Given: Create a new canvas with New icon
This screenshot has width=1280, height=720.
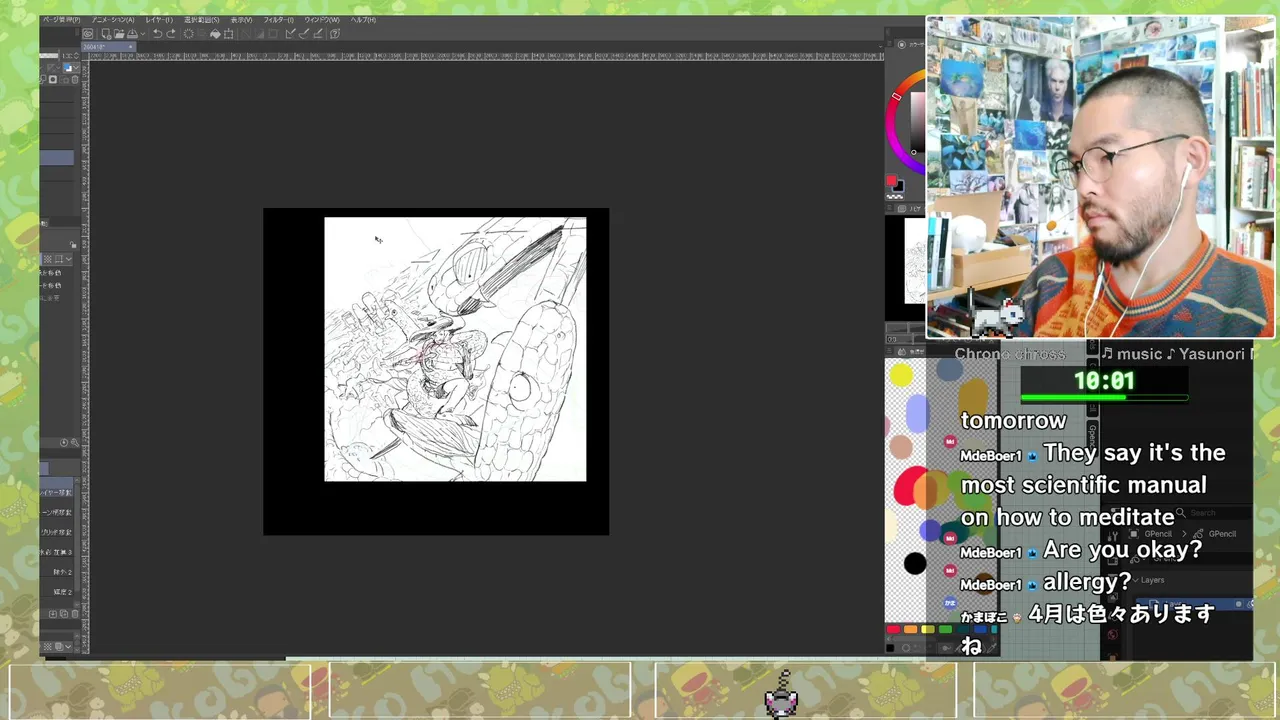Looking at the screenshot, I should tap(107, 34).
